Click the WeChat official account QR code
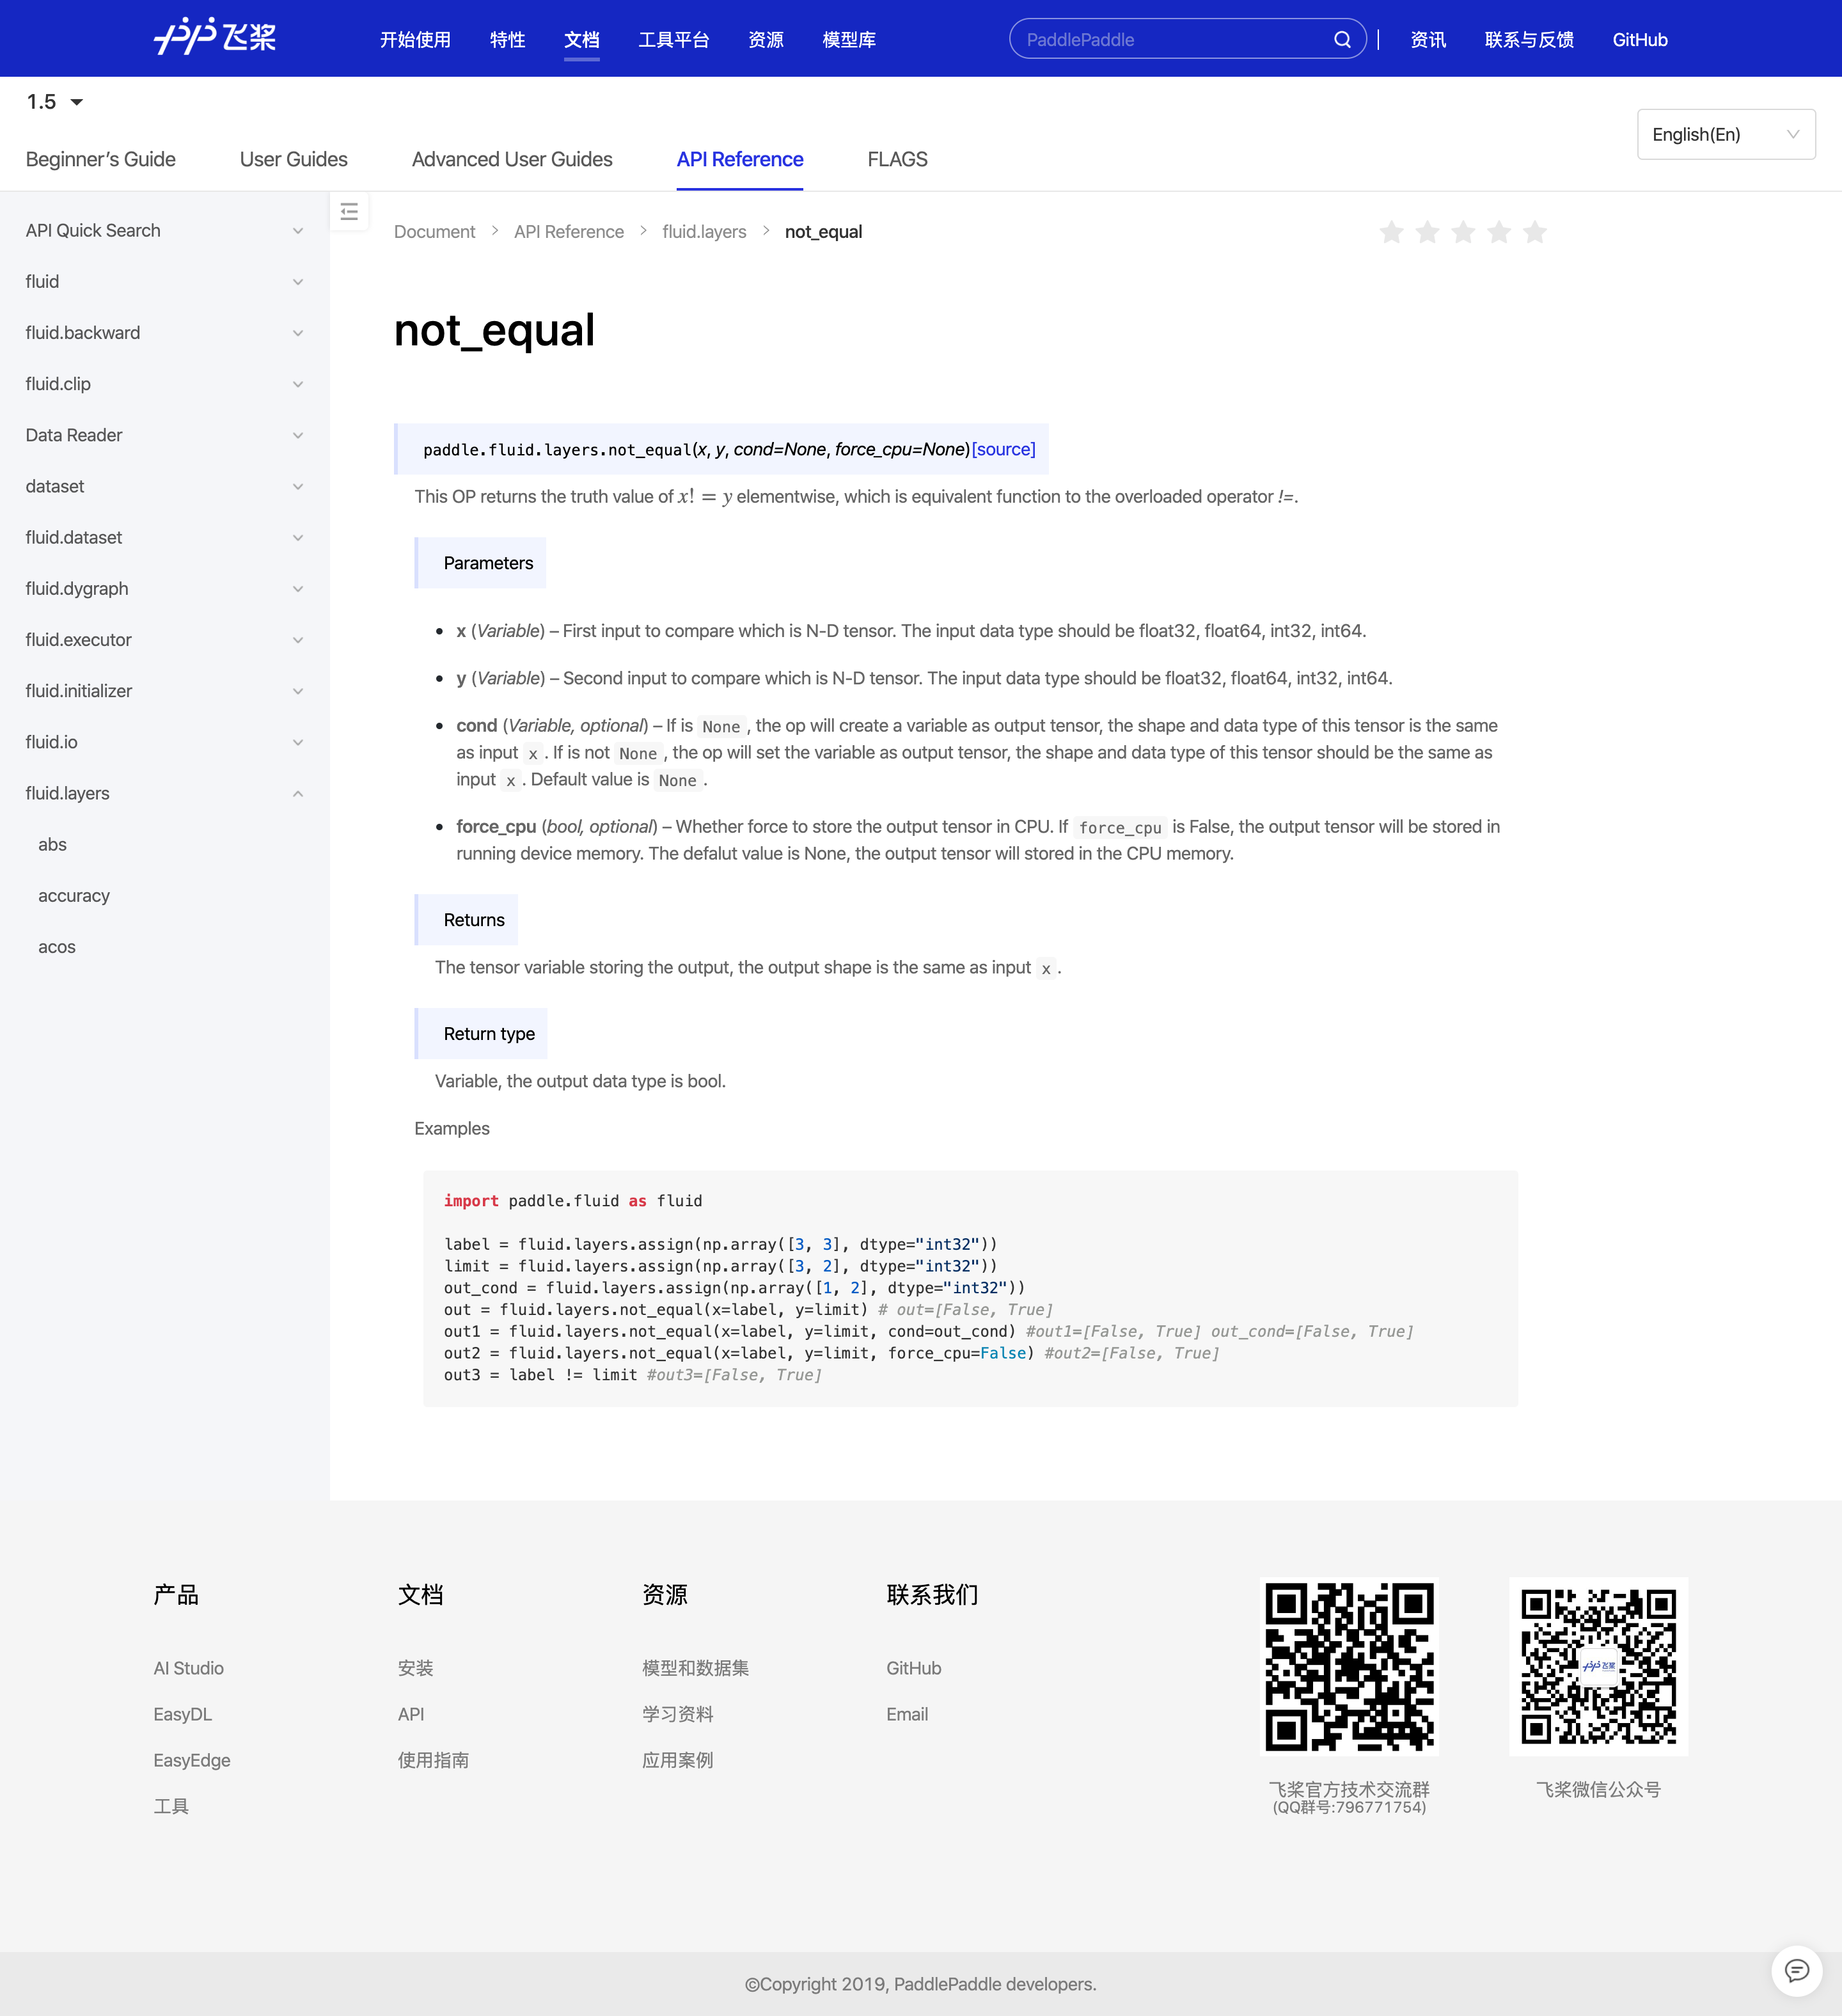 1598,1666
